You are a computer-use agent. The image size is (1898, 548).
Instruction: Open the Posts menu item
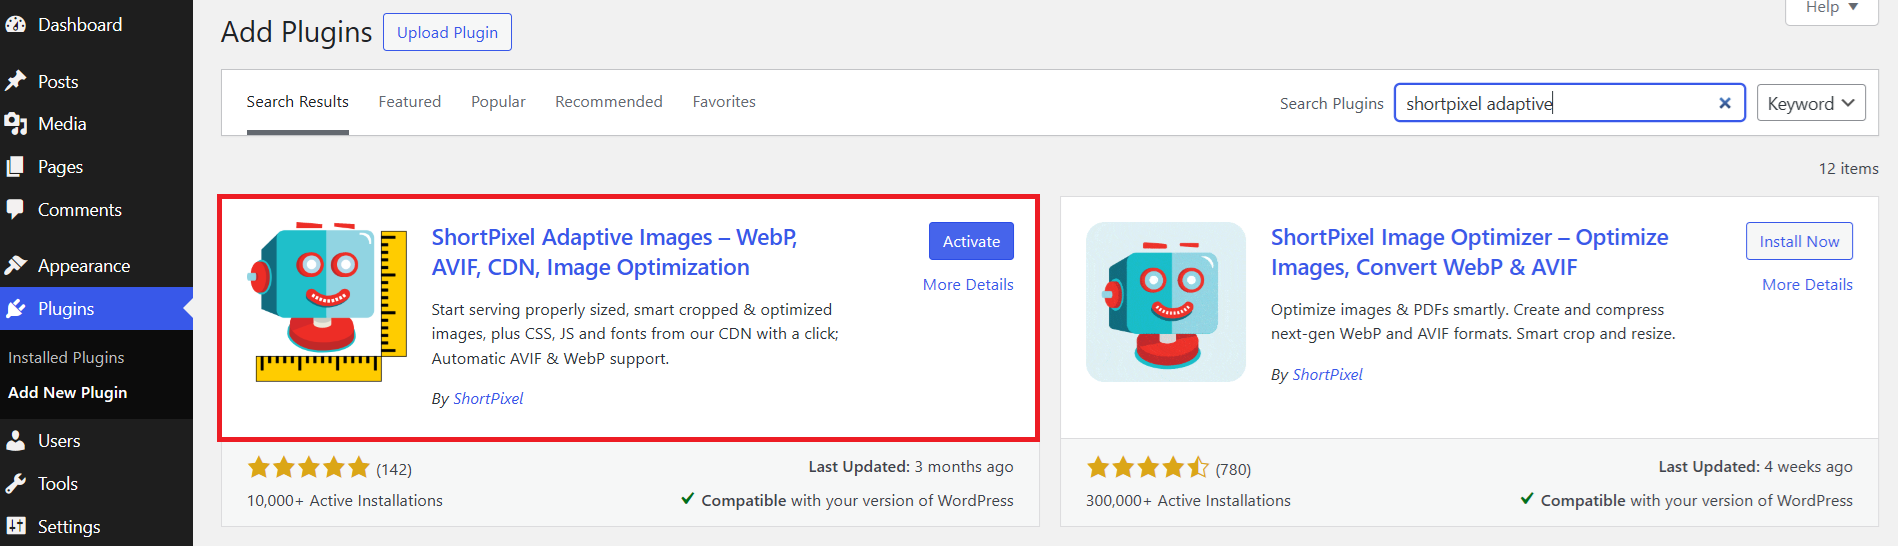pos(96,81)
